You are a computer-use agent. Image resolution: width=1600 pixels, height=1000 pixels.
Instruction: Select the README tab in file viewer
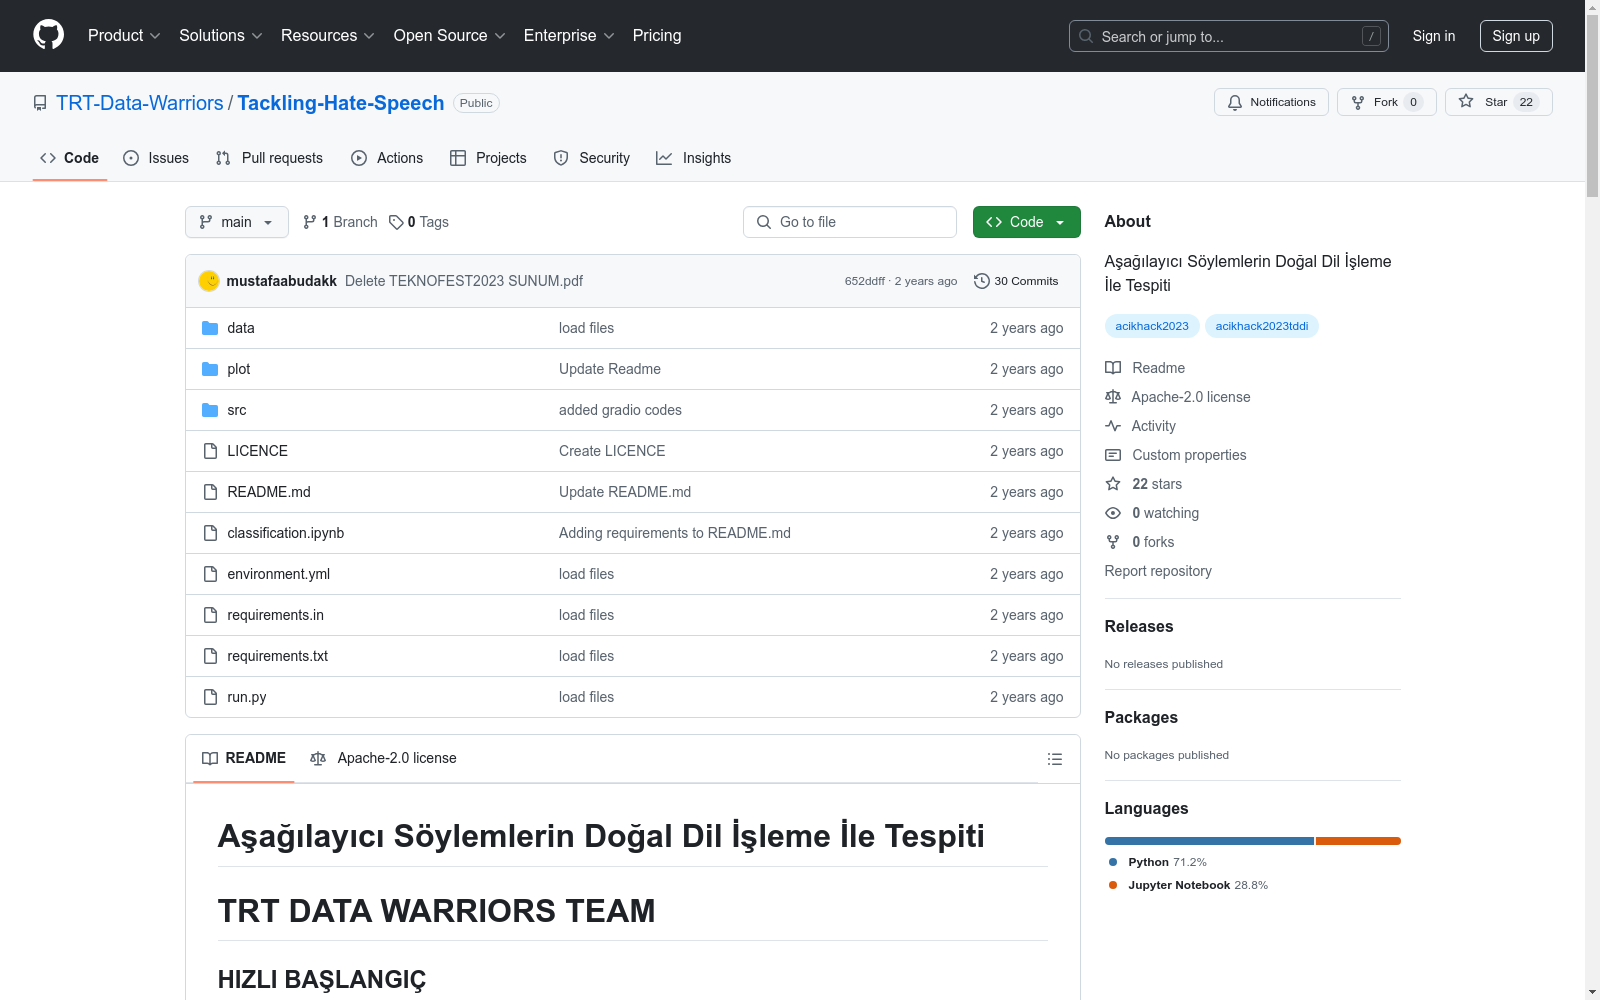coord(244,758)
